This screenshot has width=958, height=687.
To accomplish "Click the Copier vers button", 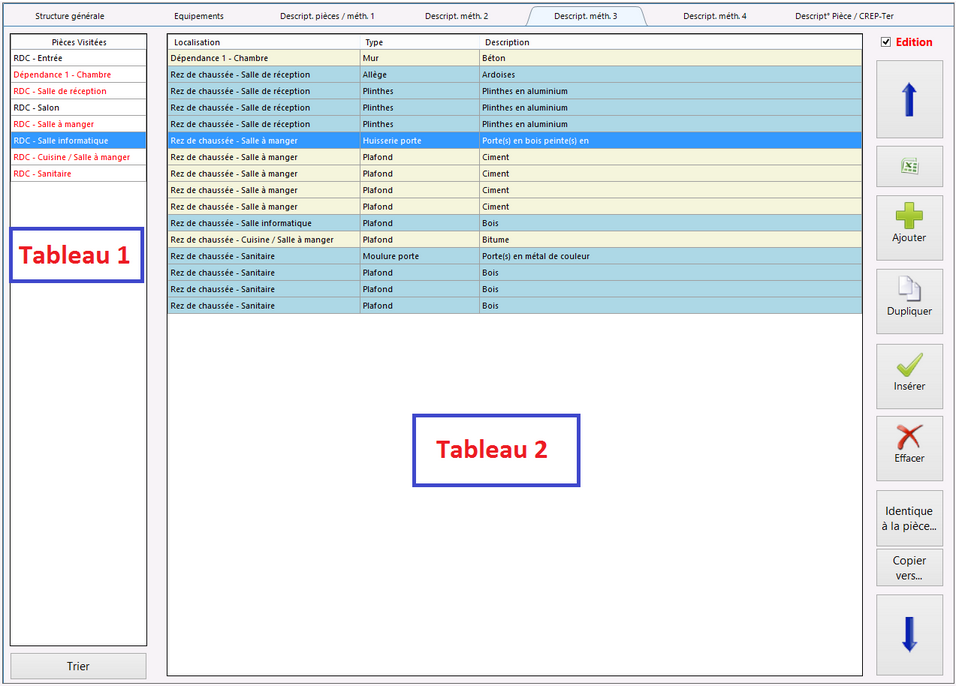I will (x=909, y=568).
